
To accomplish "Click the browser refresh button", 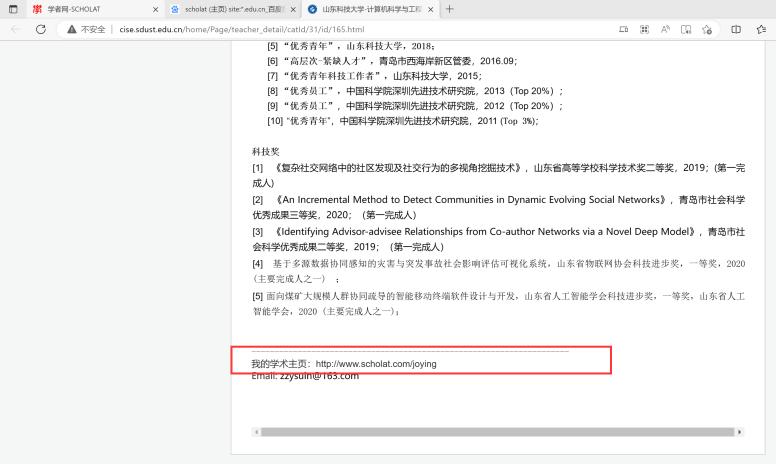I will pos(41,30).
